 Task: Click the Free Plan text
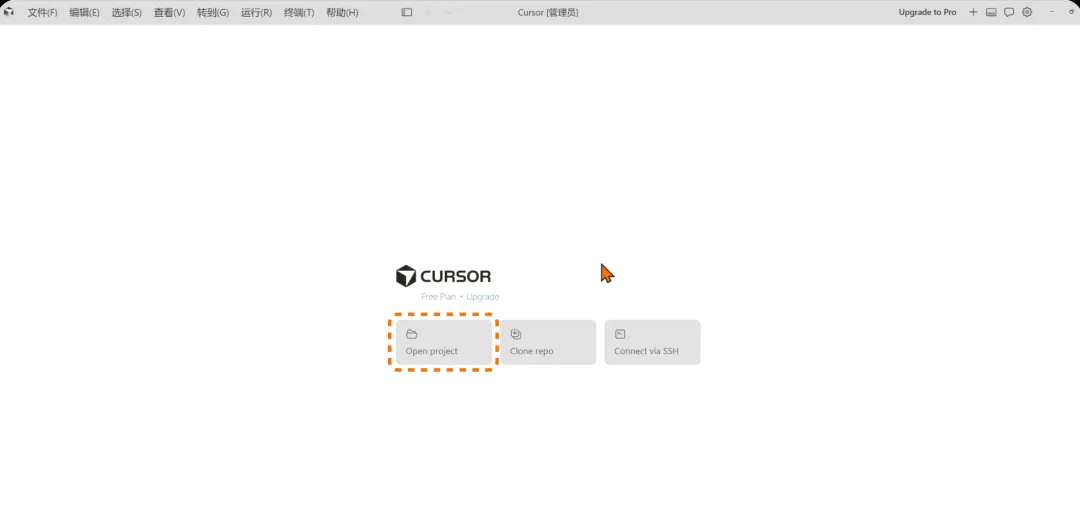(x=439, y=297)
